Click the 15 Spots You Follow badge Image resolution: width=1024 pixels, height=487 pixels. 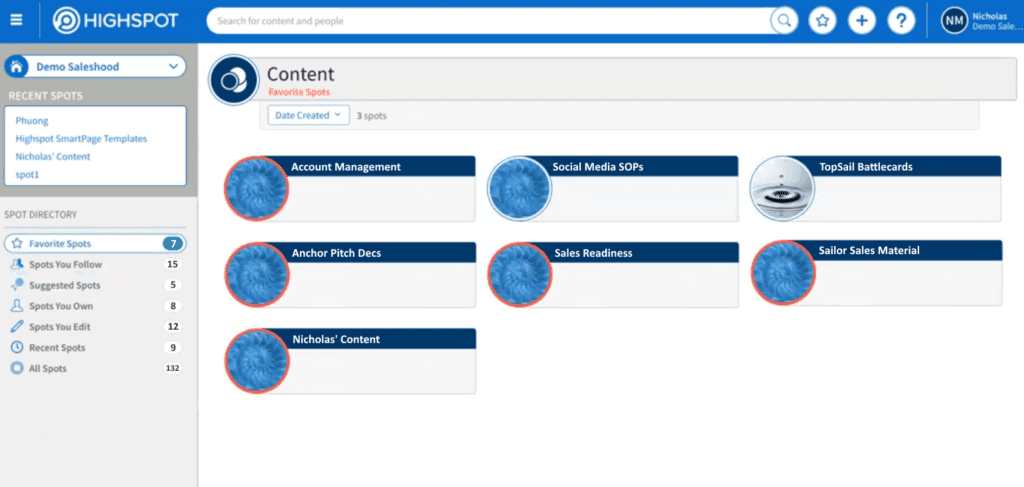pos(172,264)
